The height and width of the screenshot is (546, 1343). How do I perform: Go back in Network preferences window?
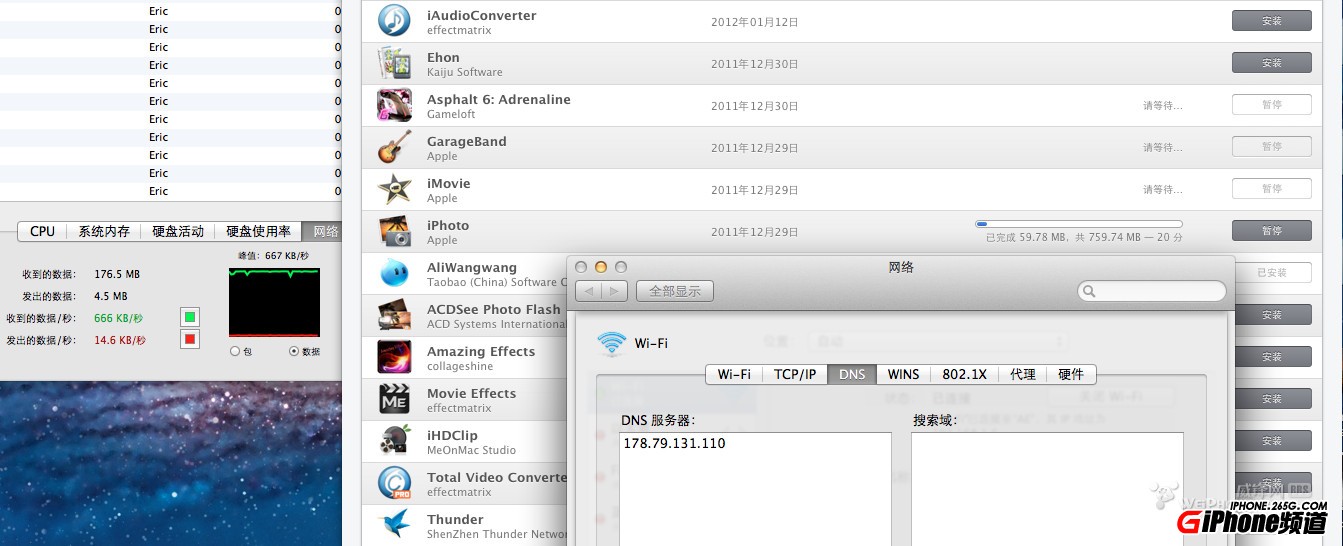click(x=589, y=291)
